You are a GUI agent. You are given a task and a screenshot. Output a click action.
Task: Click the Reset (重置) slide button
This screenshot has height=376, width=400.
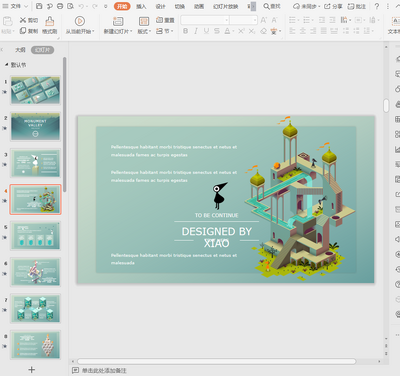tap(165, 20)
